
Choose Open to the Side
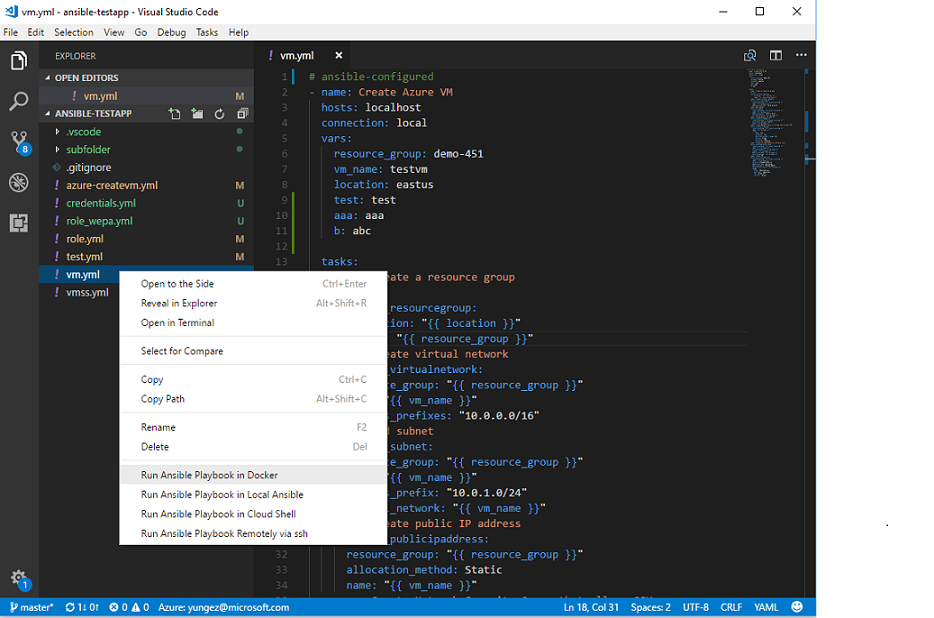pos(253,284)
